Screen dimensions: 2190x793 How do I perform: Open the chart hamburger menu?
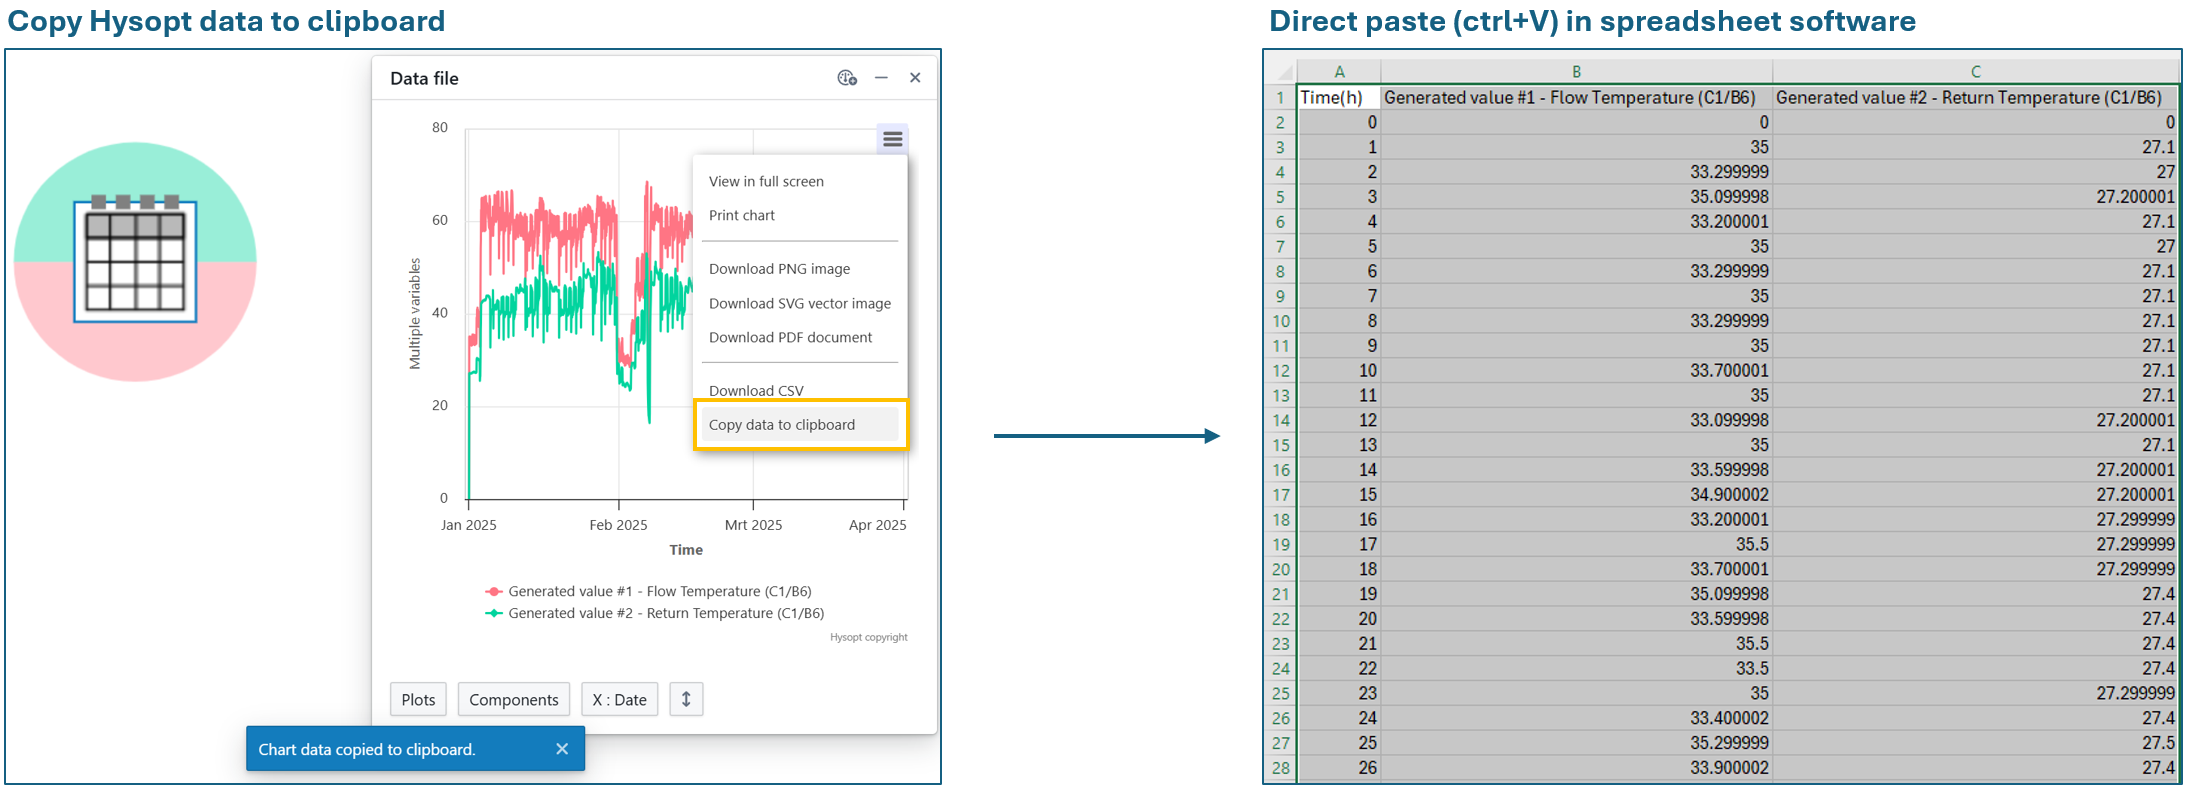892,139
